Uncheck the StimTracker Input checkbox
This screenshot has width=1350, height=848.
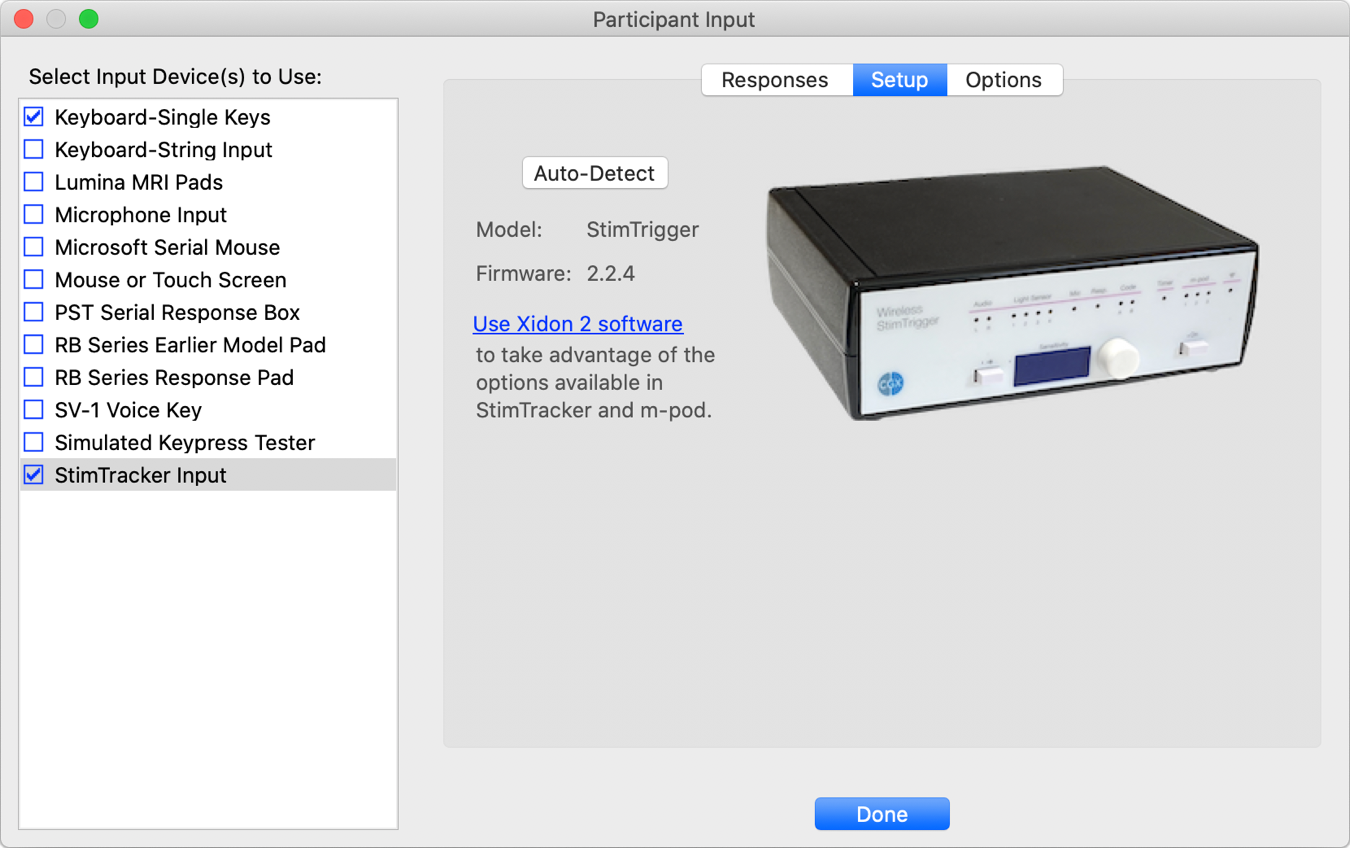click(x=33, y=475)
